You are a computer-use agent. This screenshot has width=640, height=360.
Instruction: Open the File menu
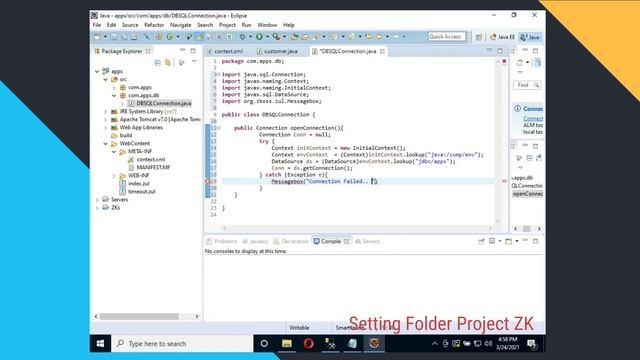[97, 25]
